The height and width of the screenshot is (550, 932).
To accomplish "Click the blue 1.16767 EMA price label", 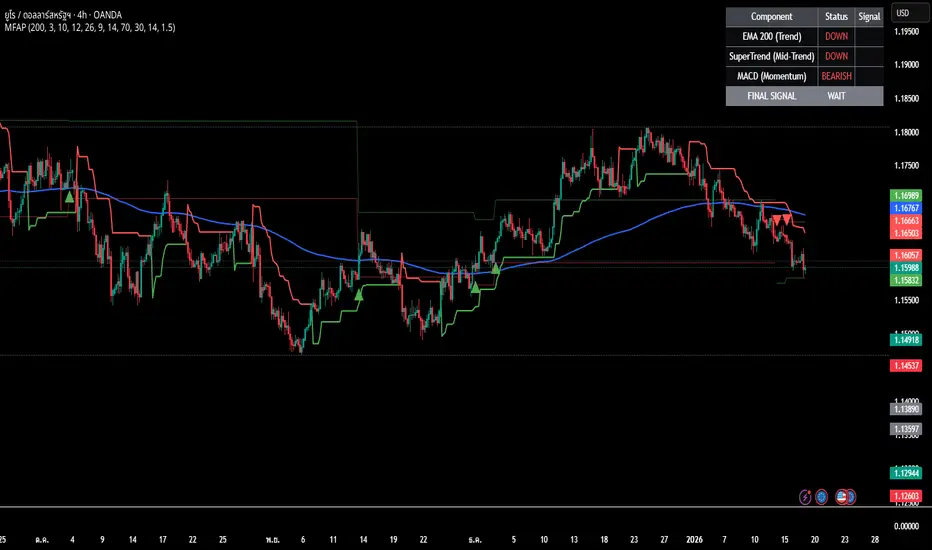I will coord(906,208).
